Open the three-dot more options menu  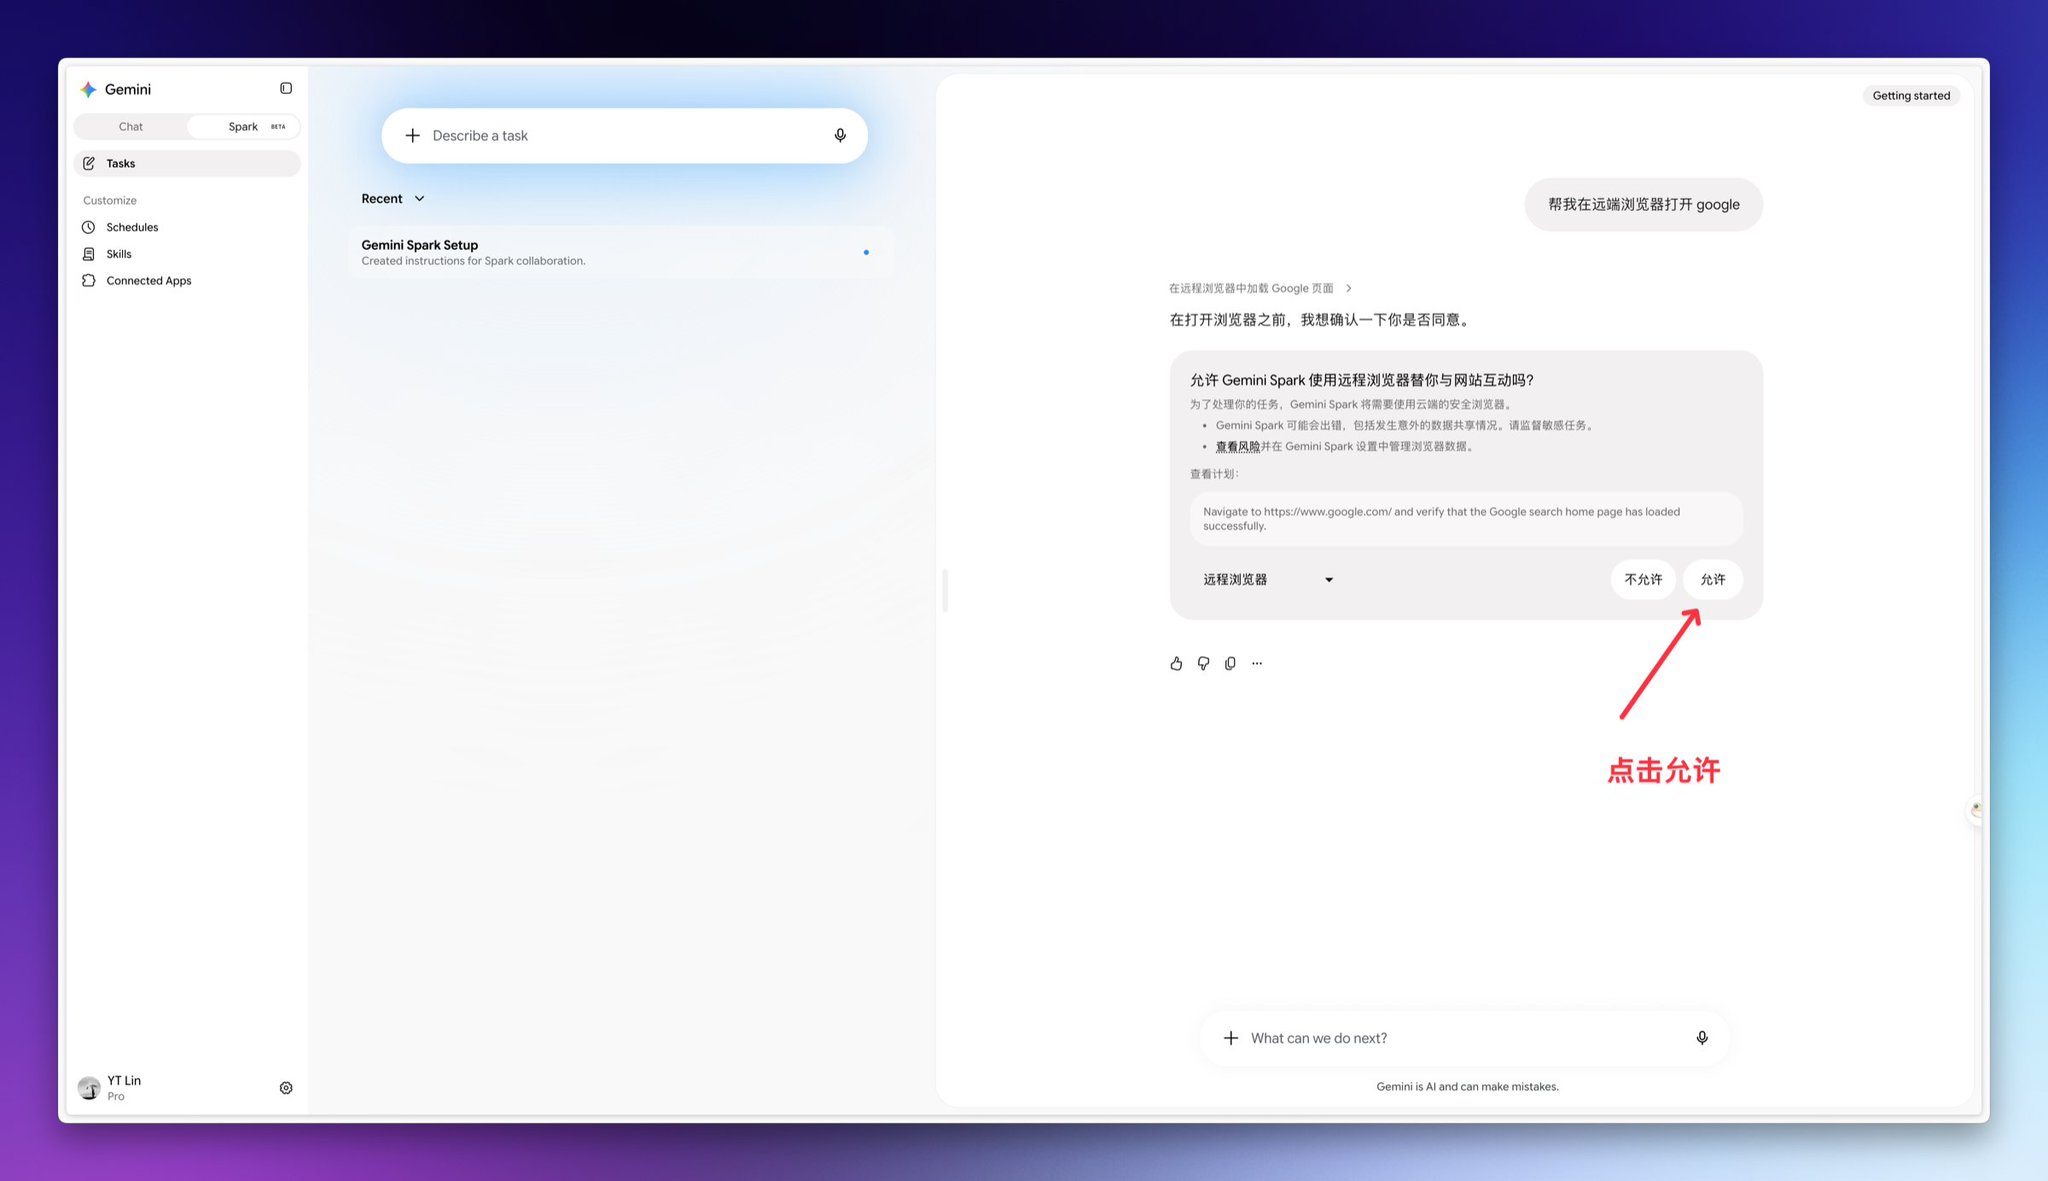click(1257, 663)
